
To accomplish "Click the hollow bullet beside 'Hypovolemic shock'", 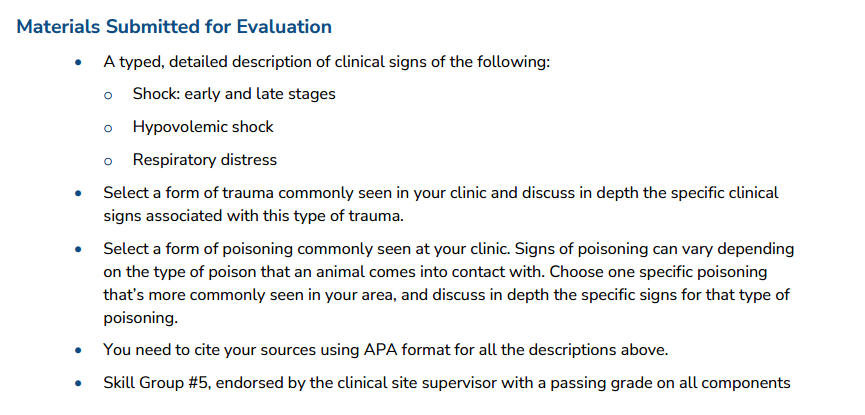I will pyautogui.click(x=108, y=129).
